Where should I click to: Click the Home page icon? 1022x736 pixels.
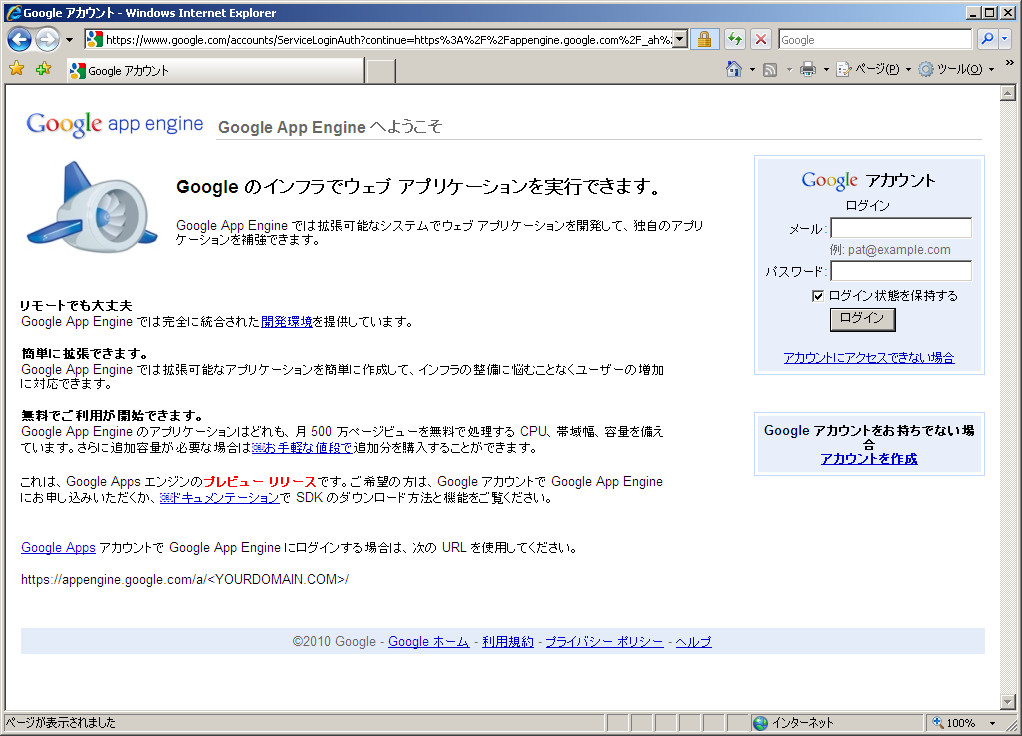click(x=734, y=70)
